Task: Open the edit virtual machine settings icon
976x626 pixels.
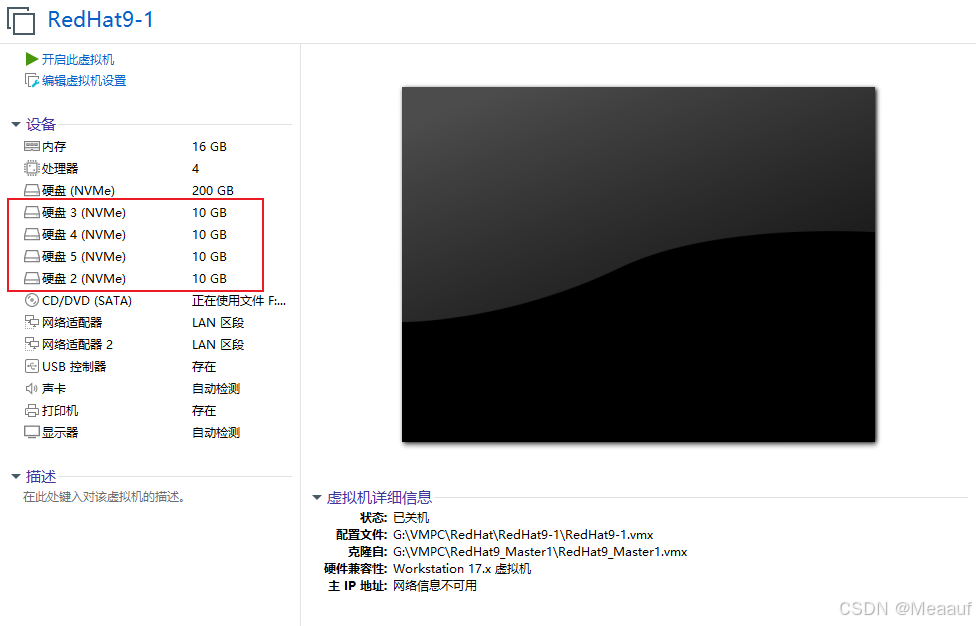Action: pyautogui.click(x=32, y=80)
